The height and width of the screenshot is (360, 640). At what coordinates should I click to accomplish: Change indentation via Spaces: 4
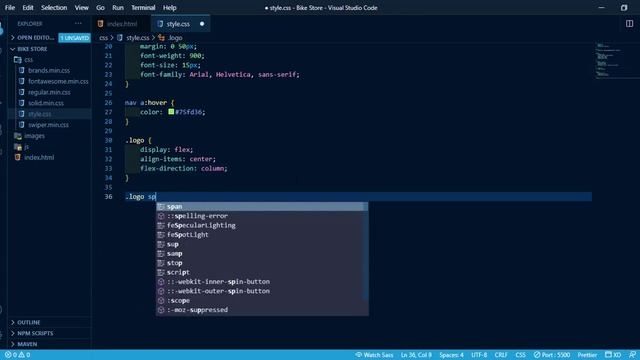[x=451, y=355]
